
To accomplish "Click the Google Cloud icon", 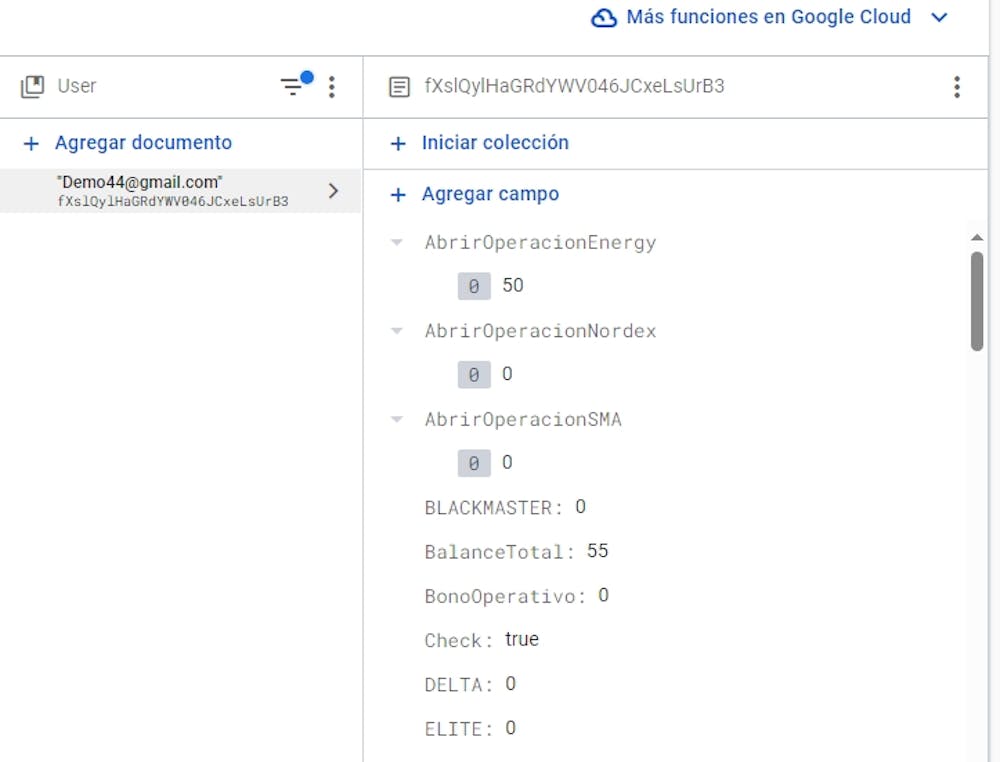I will 604,18.
